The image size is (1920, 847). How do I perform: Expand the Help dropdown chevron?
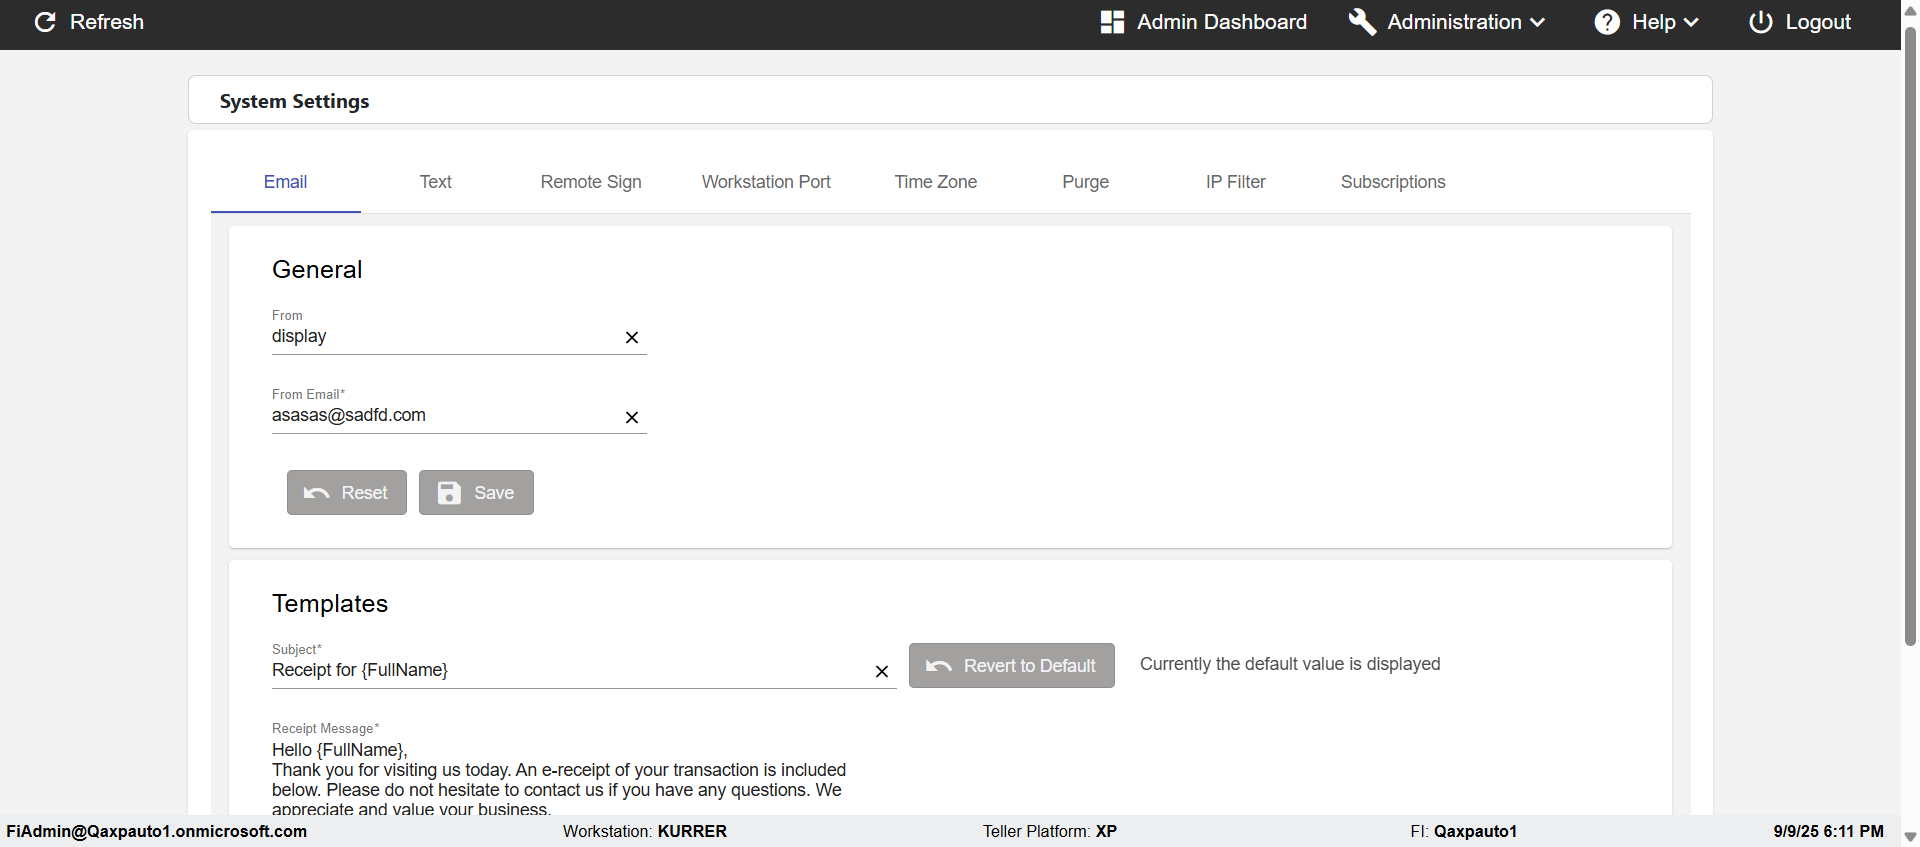[x=1691, y=23]
